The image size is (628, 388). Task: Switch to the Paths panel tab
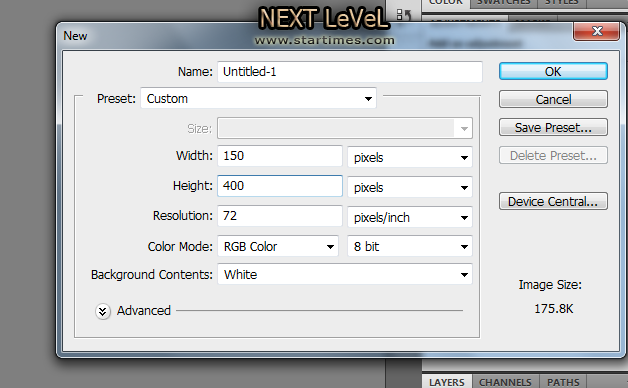point(563,382)
